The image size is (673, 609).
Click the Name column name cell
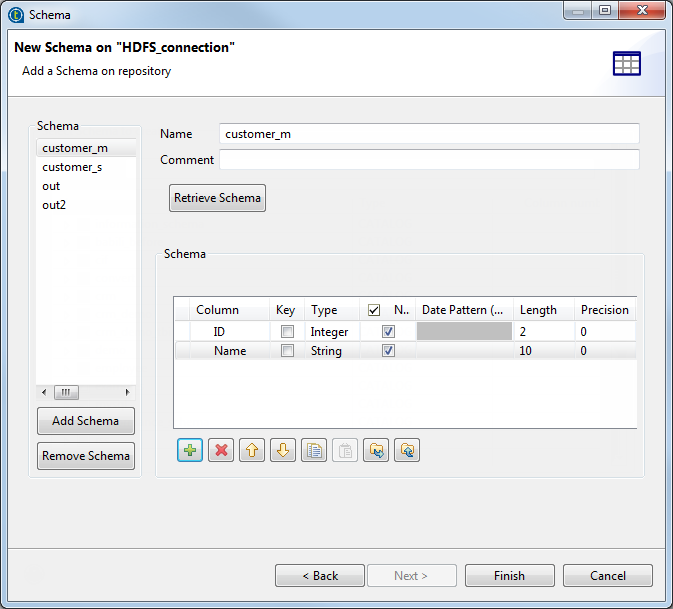coord(229,351)
